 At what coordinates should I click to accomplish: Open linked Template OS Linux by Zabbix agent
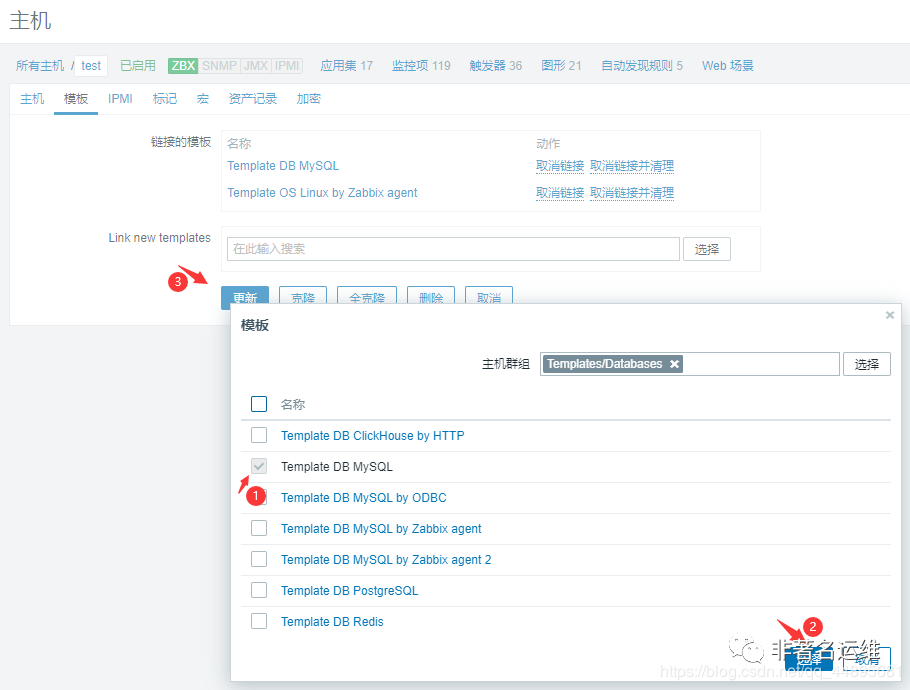point(322,193)
